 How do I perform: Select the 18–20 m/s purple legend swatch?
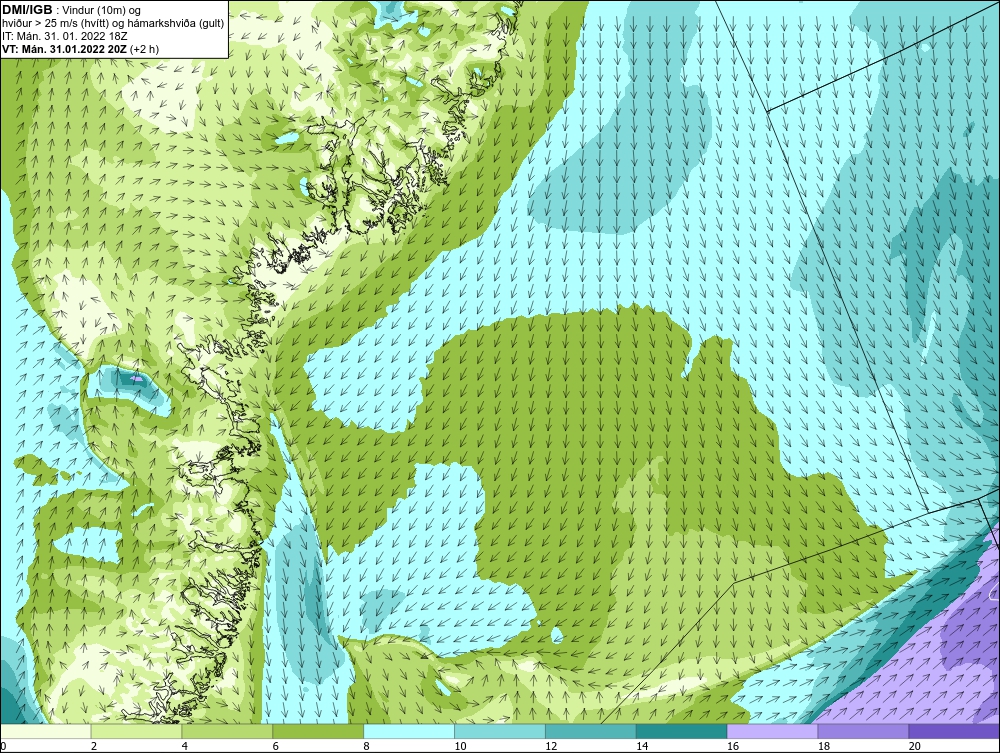pyautogui.click(x=864, y=731)
